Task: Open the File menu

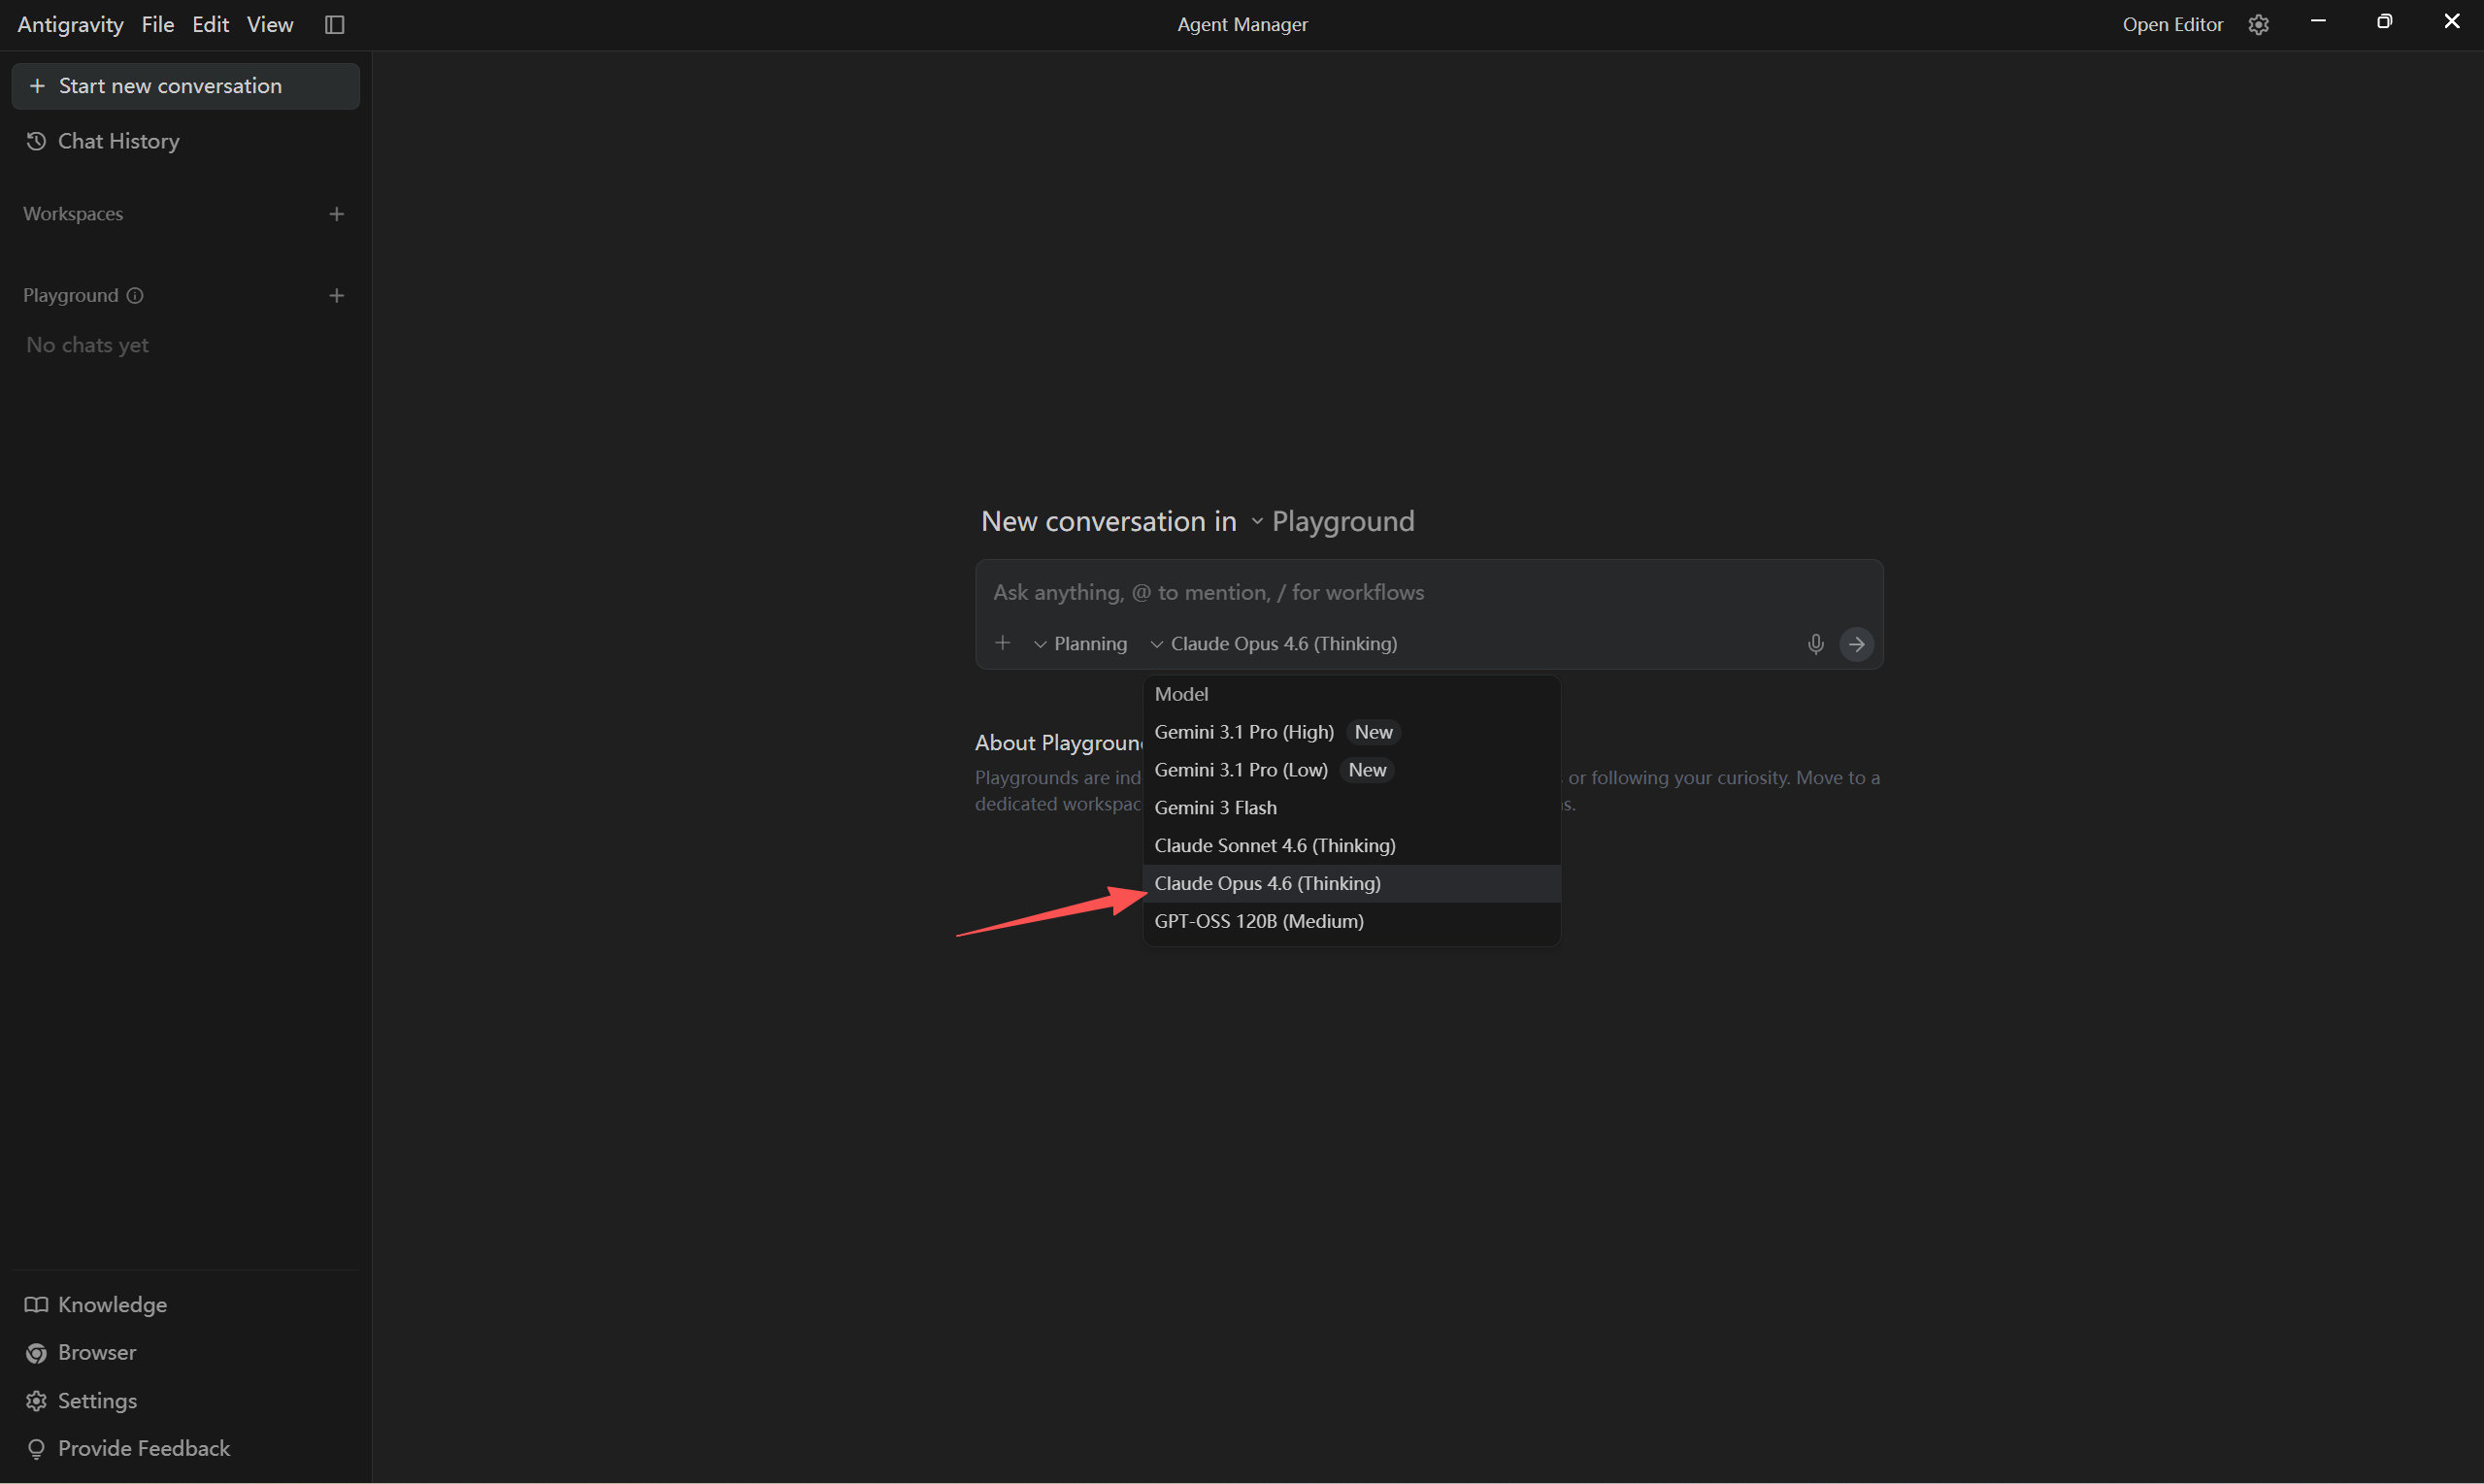Action: (157, 24)
